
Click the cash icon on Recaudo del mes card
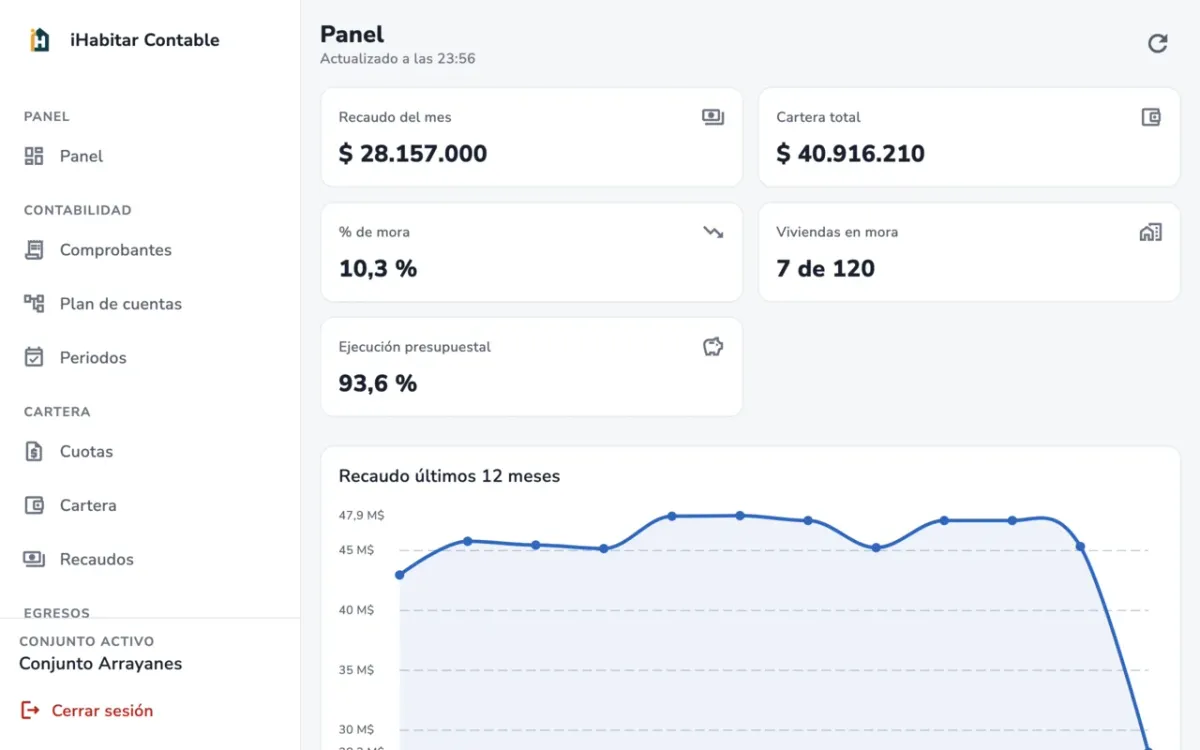tap(712, 117)
